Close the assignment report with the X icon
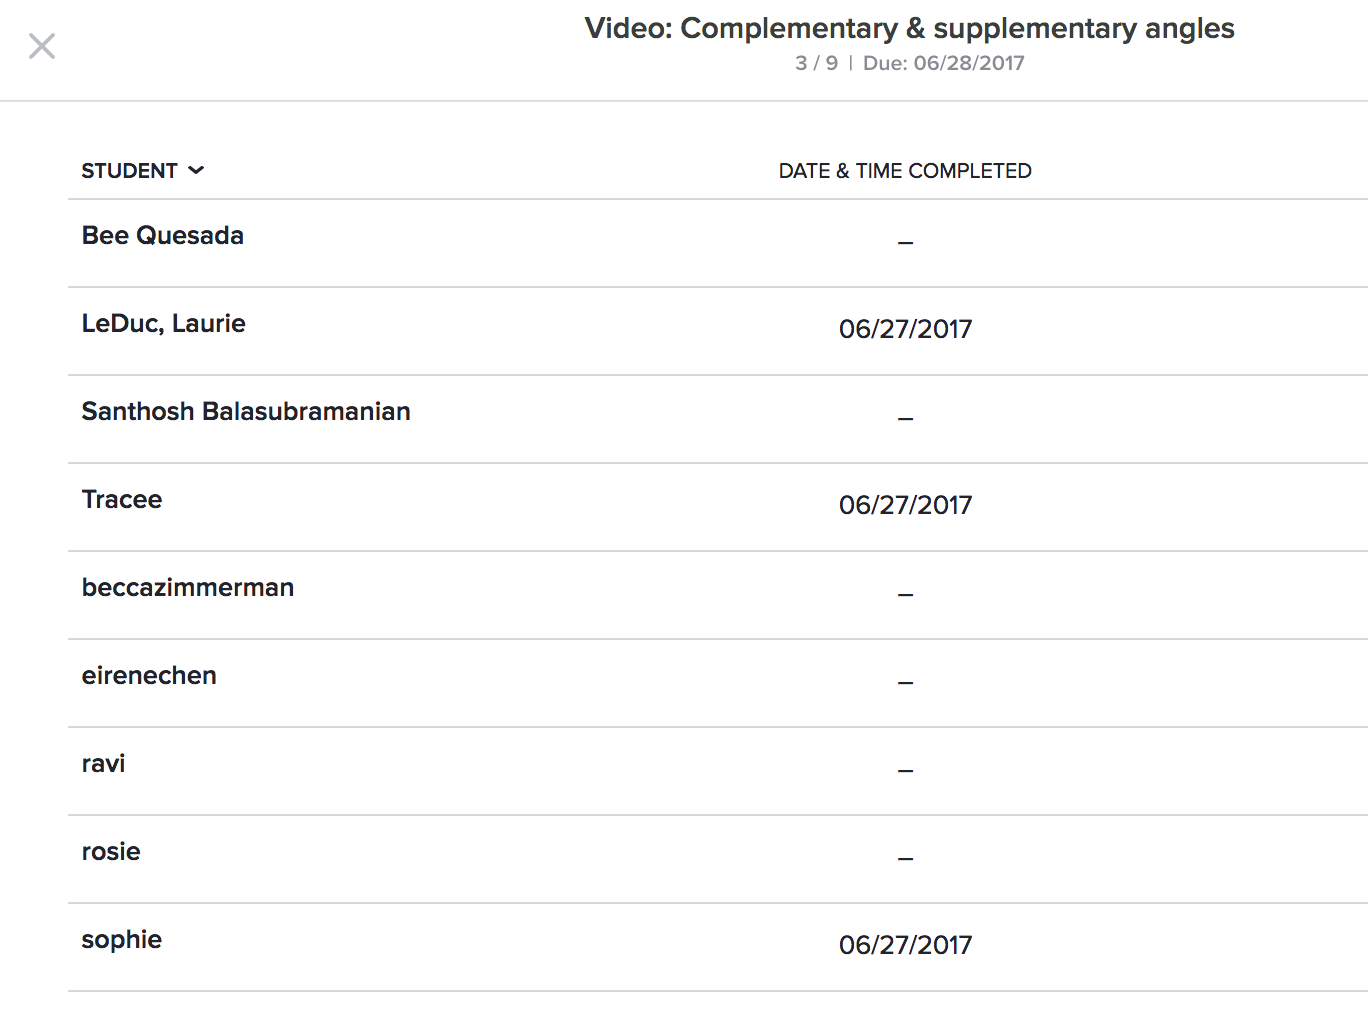 pos(42,46)
